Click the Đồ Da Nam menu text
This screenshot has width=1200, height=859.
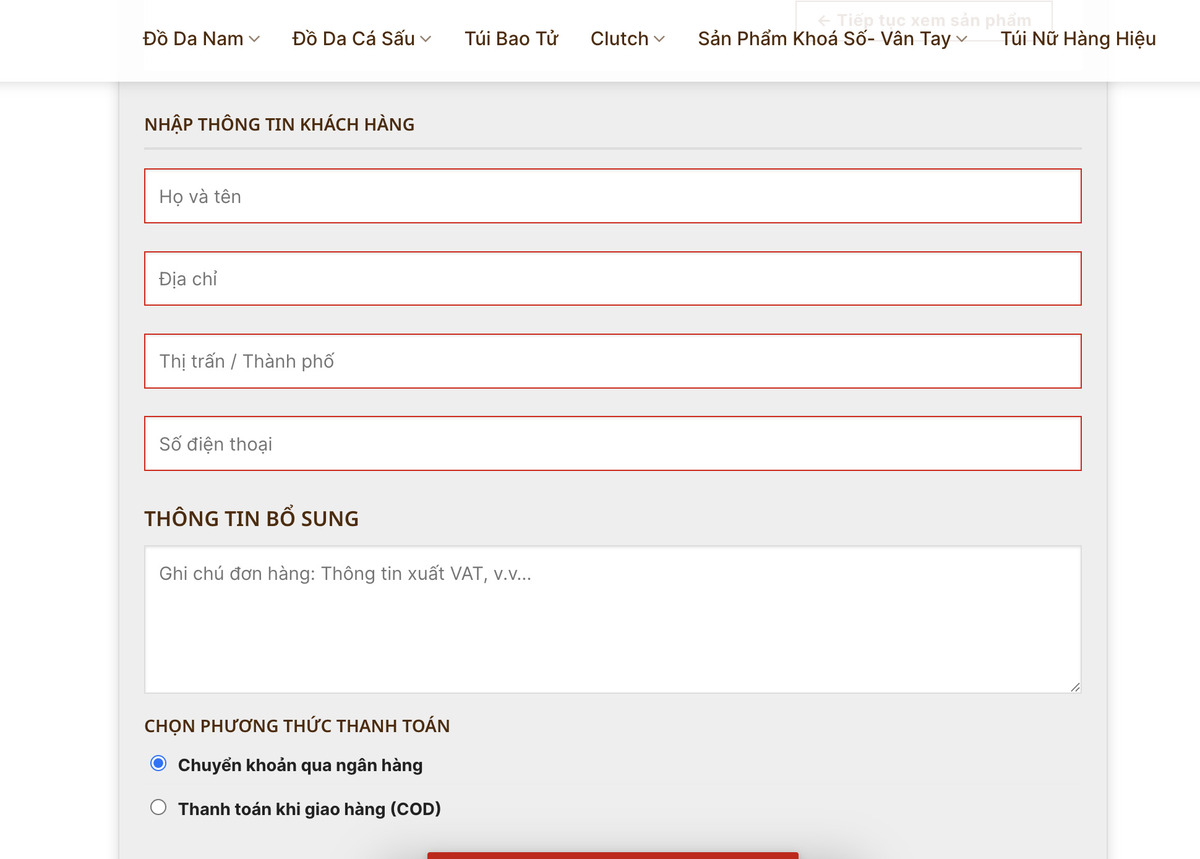click(193, 39)
